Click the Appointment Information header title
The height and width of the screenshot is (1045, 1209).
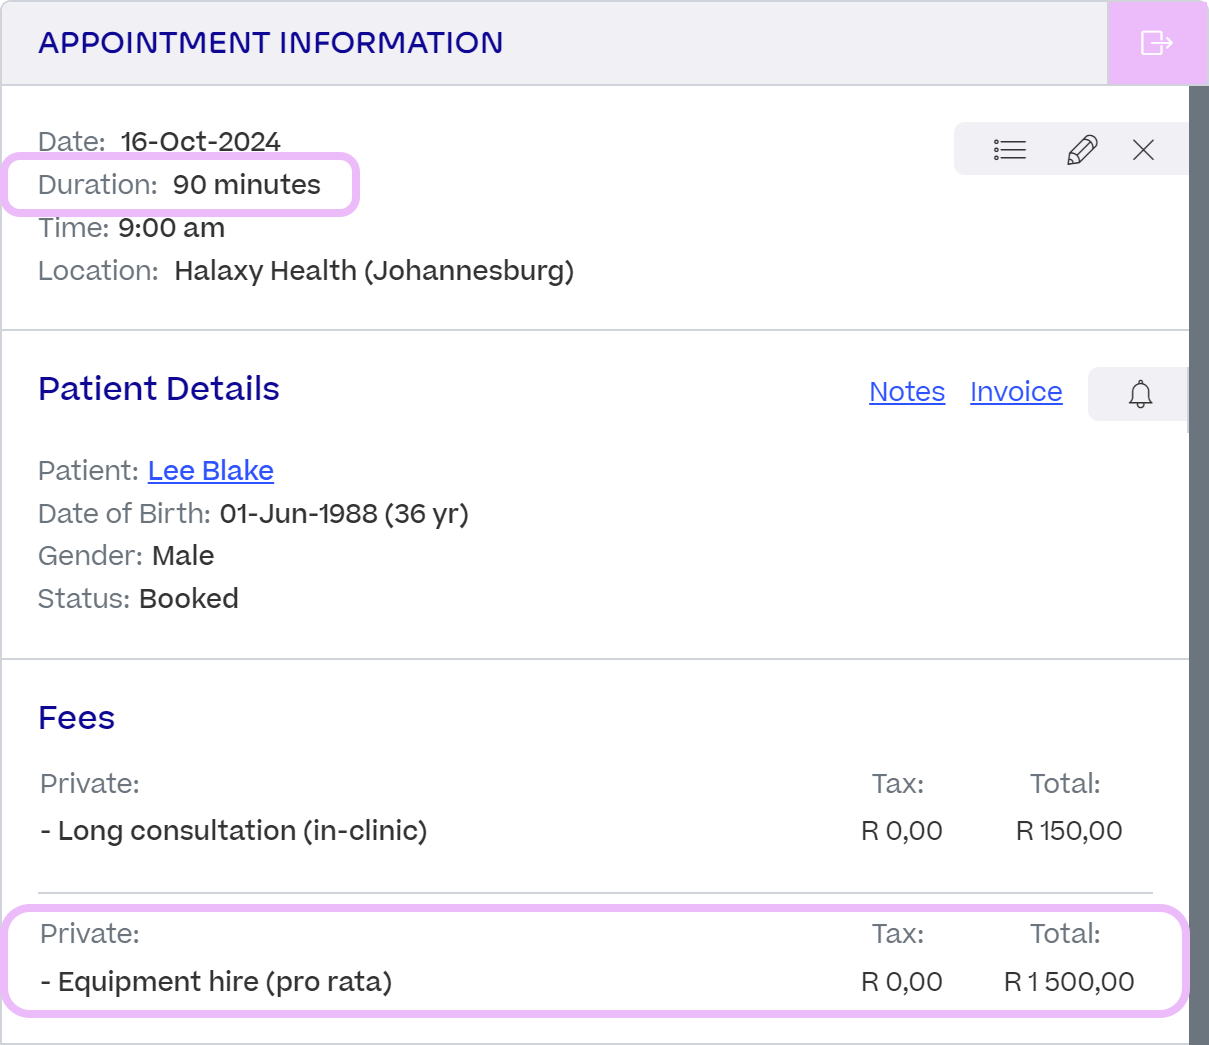pyautogui.click(x=270, y=43)
